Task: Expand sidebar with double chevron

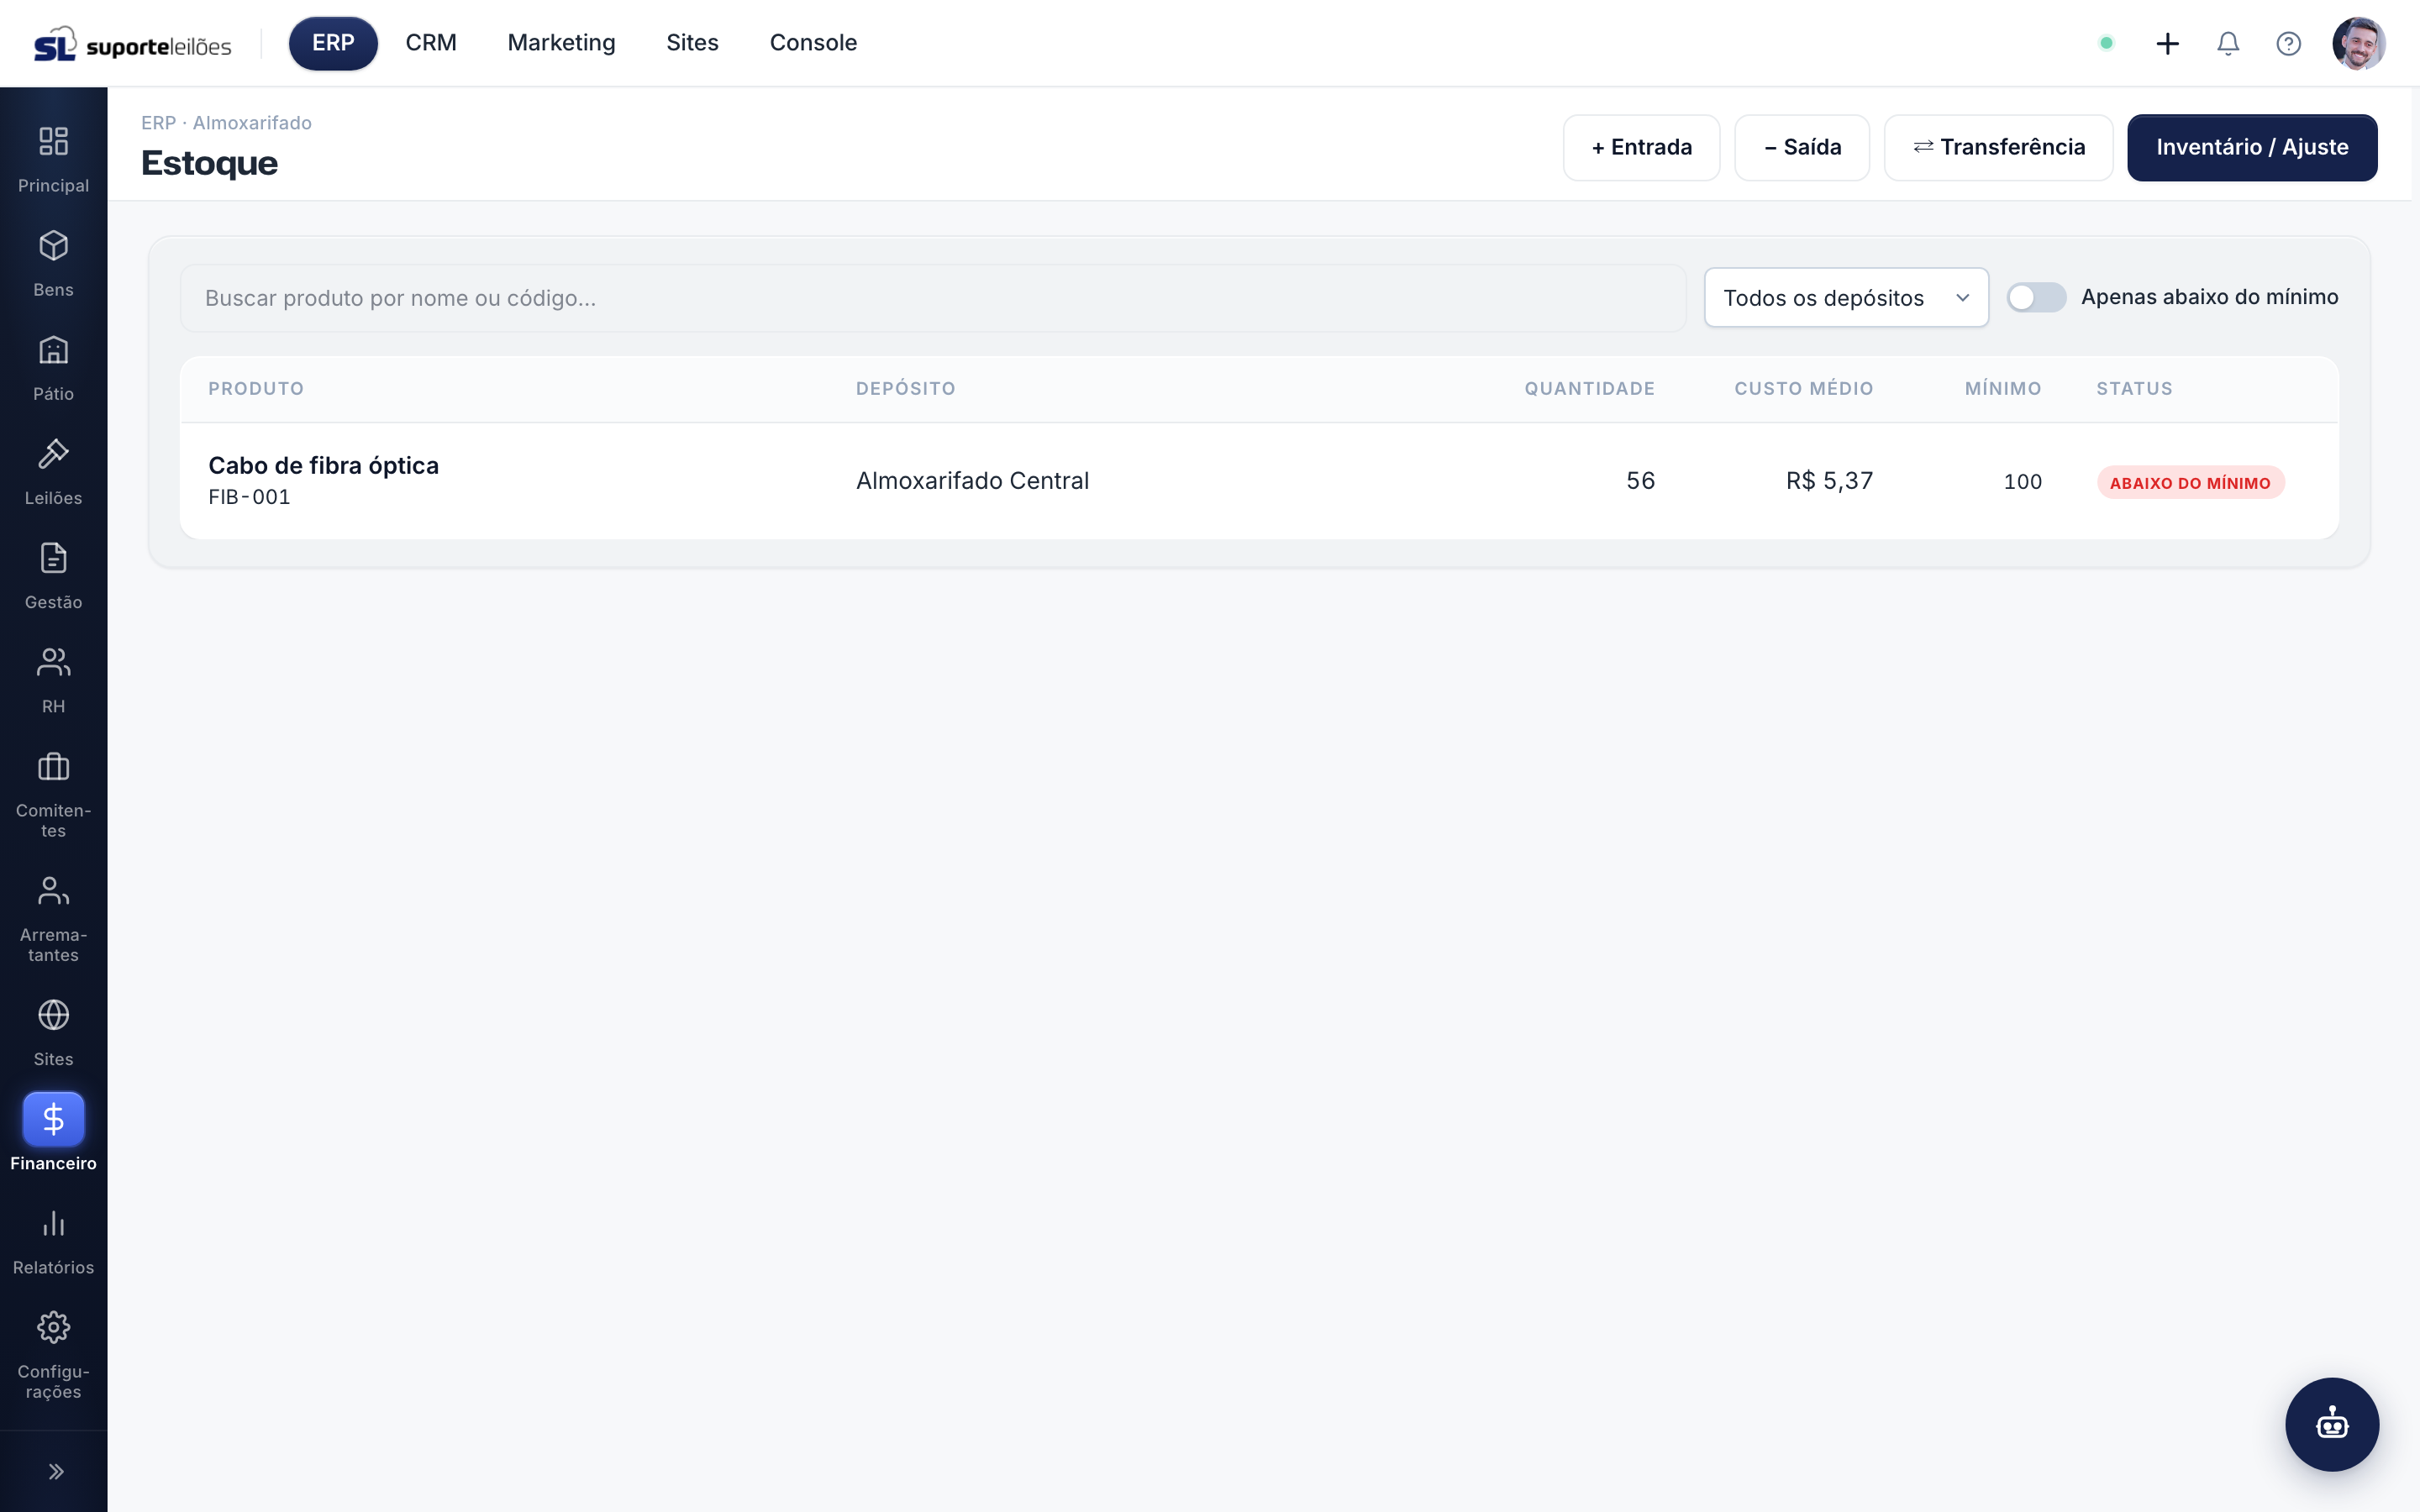Action: (x=56, y=1471)
